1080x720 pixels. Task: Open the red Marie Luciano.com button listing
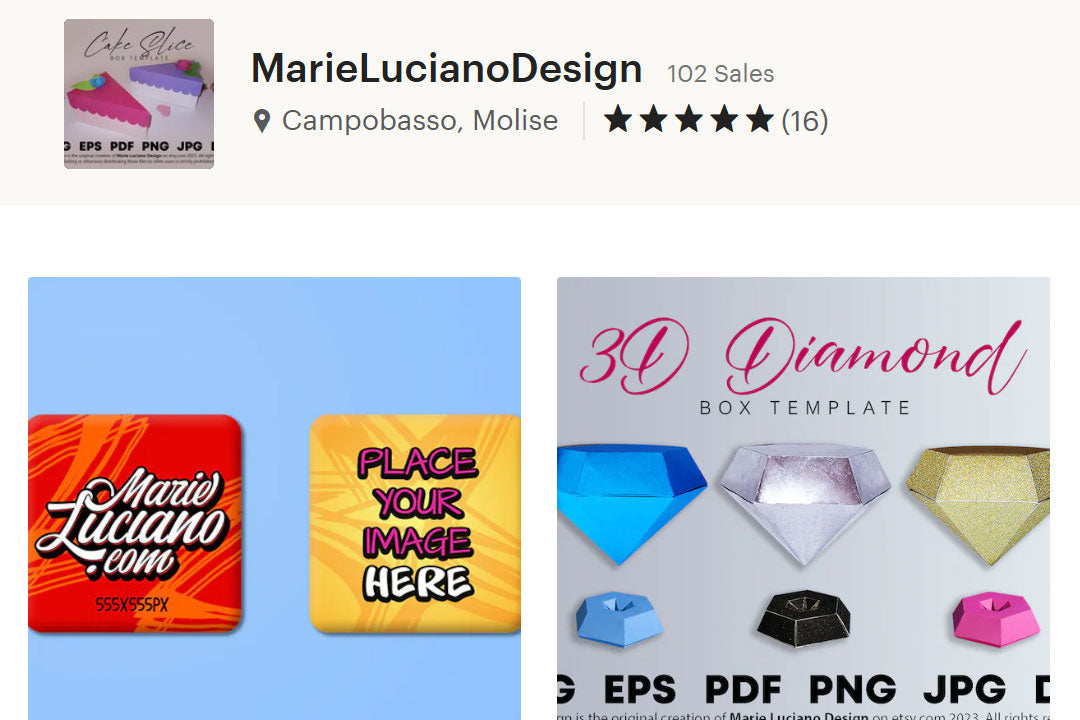point(135,523)
